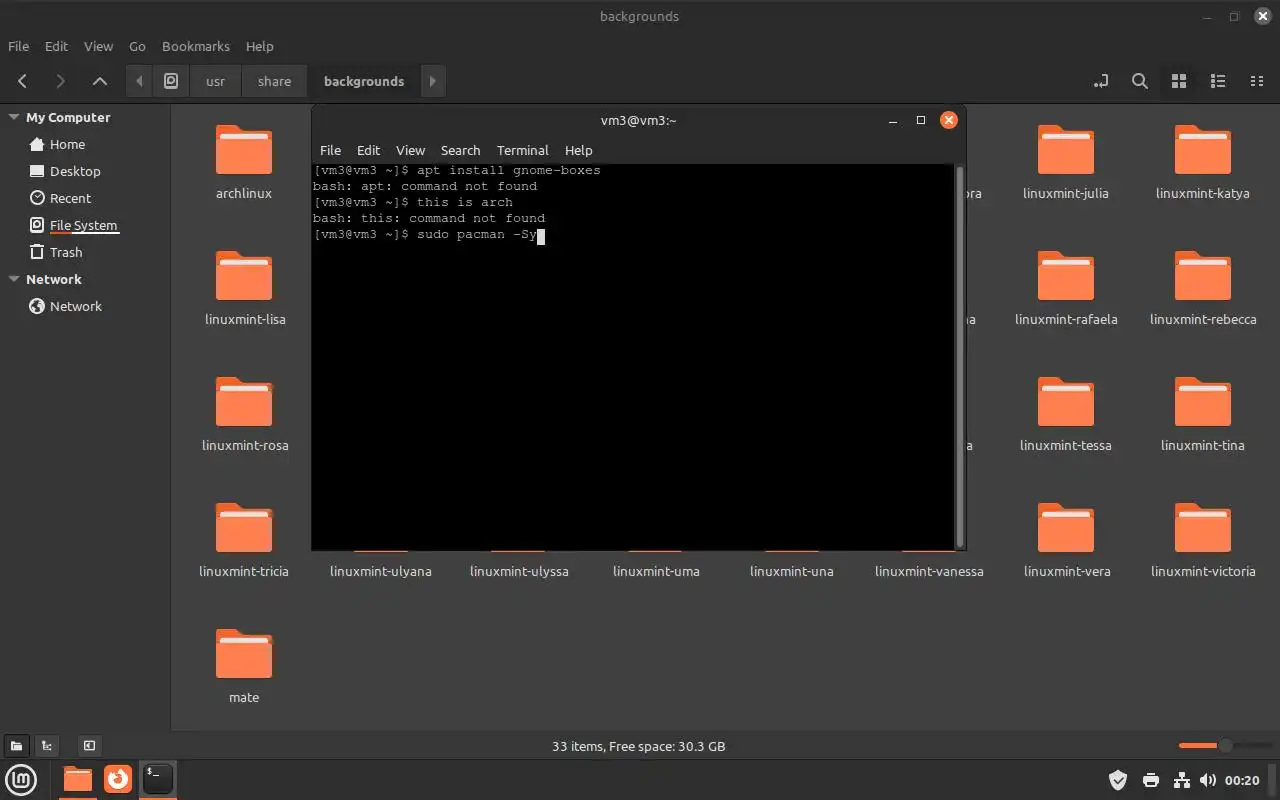The height and width of the screenshot is (800, 1280).
Task: Select the linuxmint-ulyssa folder label
Action: click(x=519, y=571)
